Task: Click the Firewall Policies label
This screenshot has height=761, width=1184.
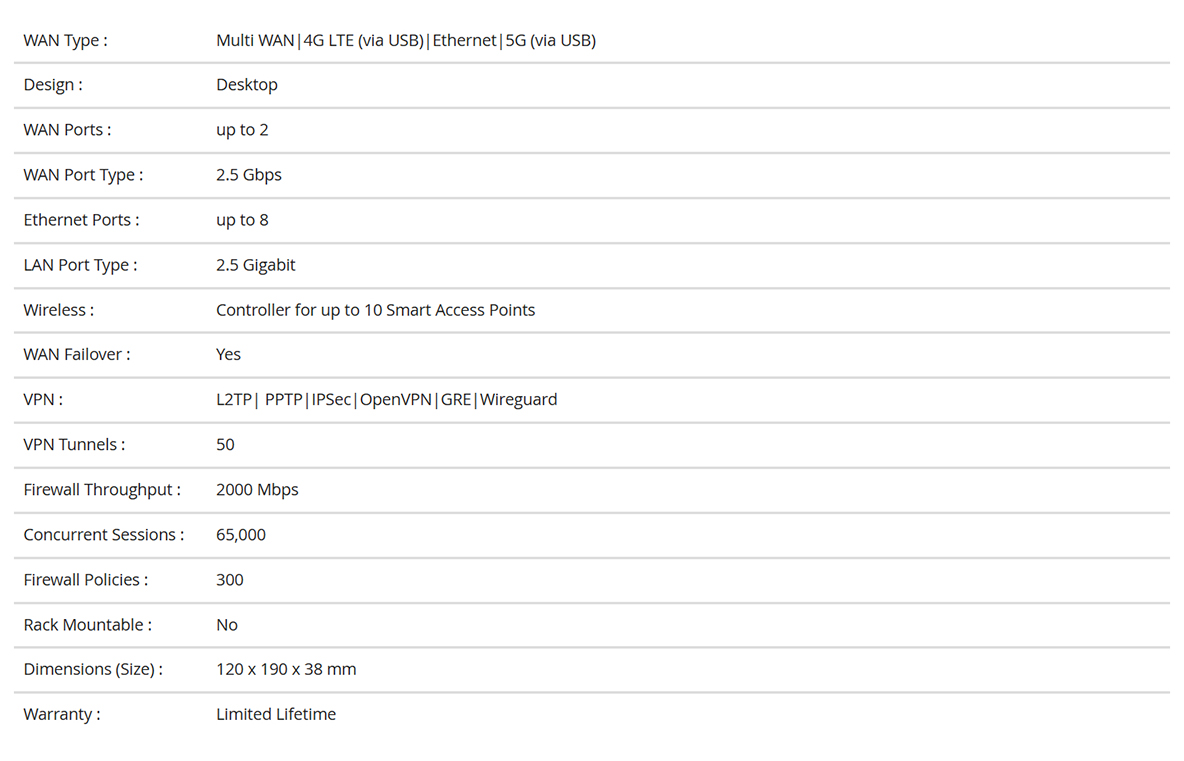Action: tap(86, 580)
